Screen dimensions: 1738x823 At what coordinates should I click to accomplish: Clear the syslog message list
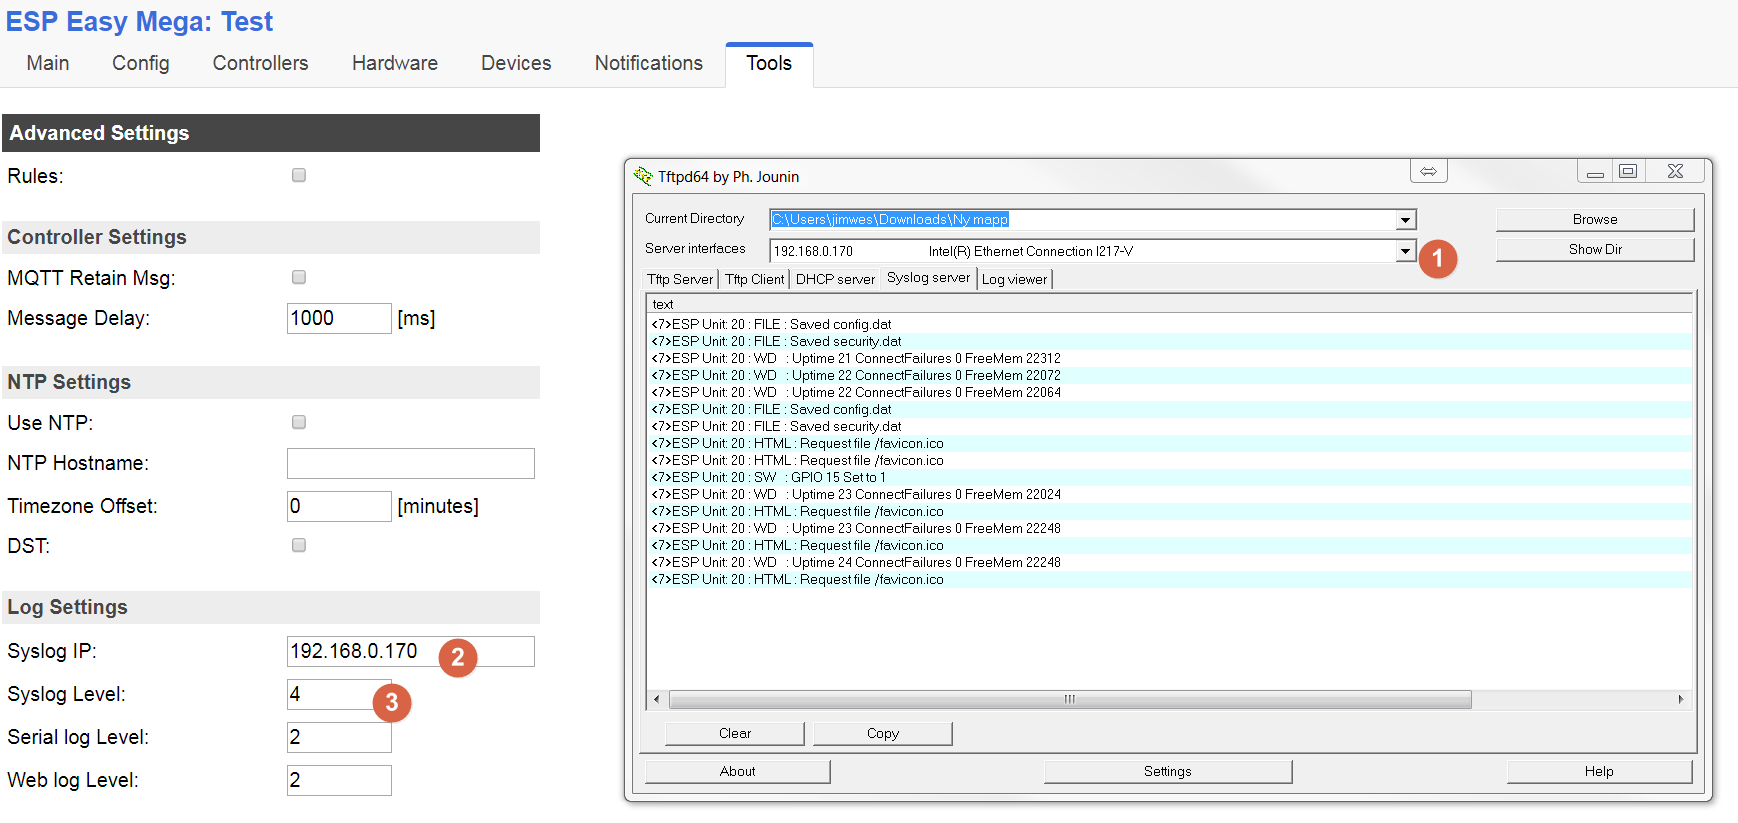(x=735, y=733)
